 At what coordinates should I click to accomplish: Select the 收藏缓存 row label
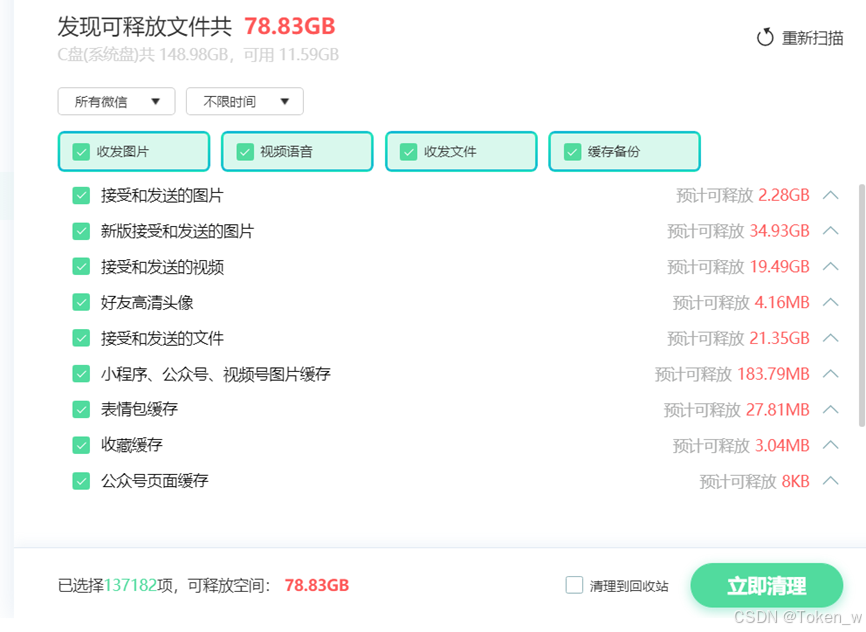click(x=131, y=445)
